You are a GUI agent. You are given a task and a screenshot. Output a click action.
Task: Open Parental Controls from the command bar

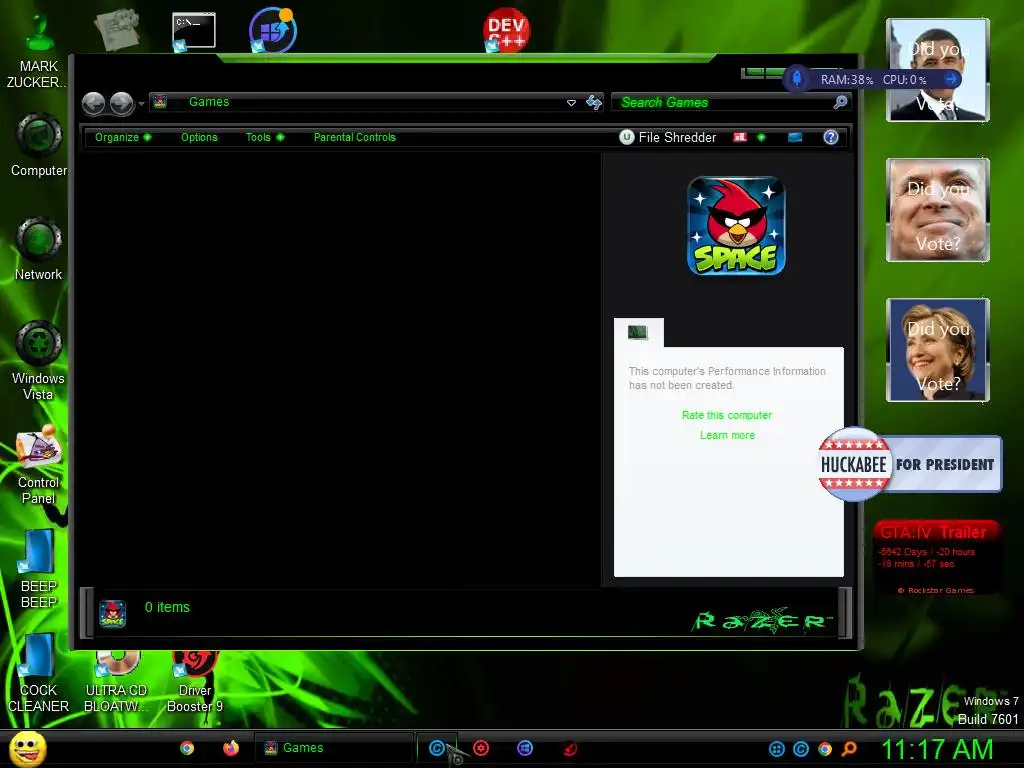[355, 137]
